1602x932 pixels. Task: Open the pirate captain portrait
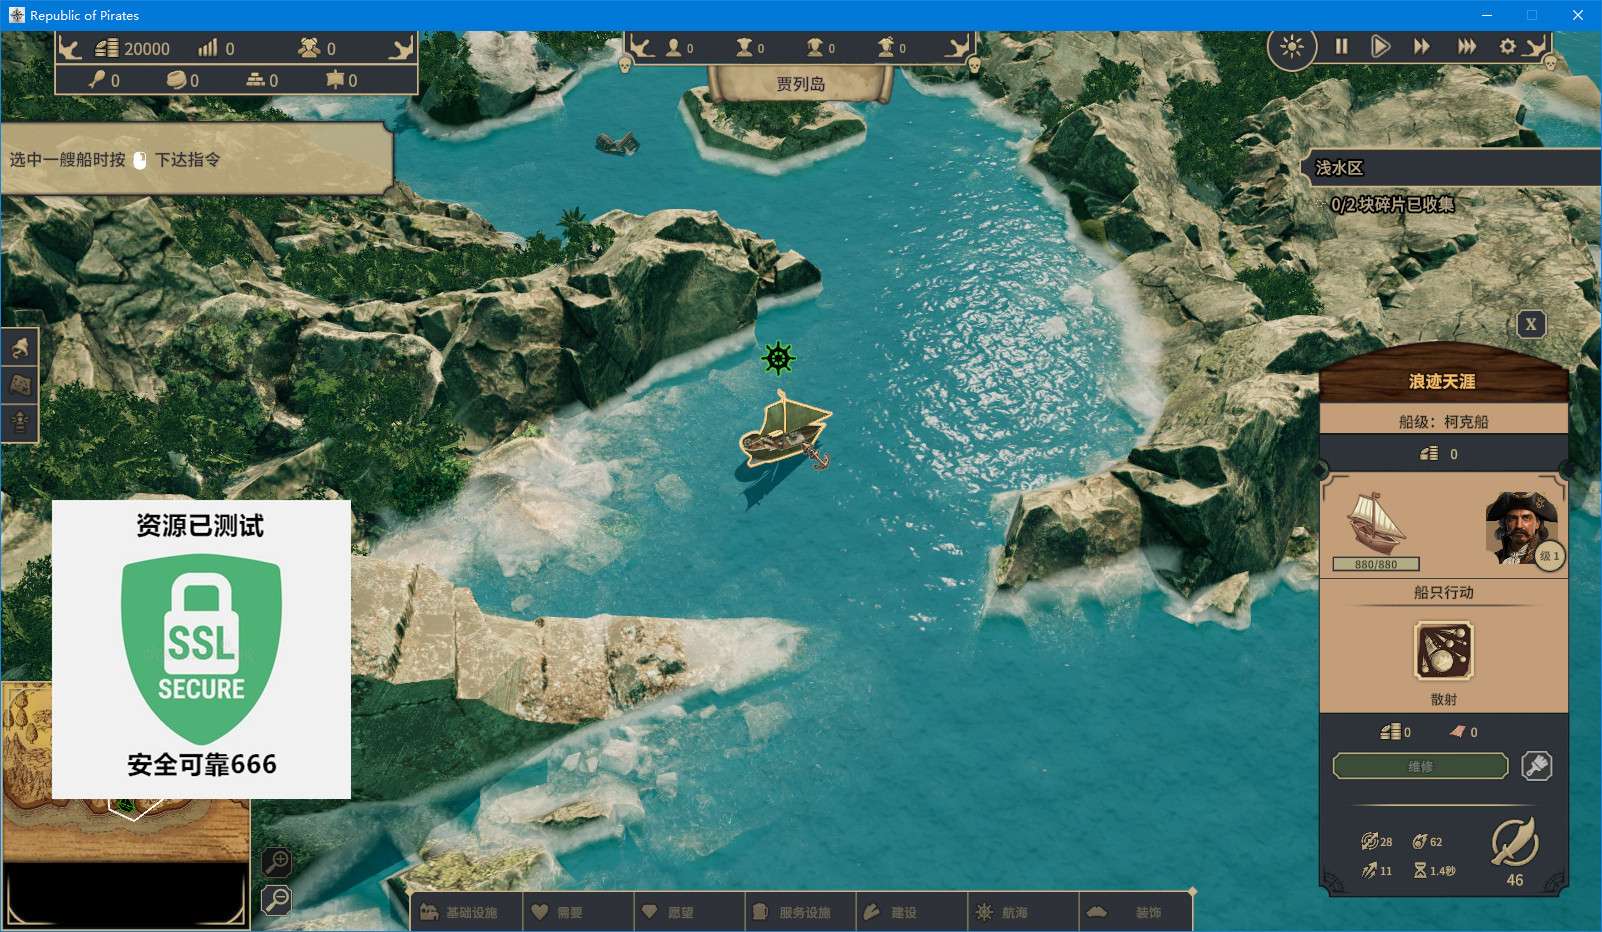coord(1520,528)
